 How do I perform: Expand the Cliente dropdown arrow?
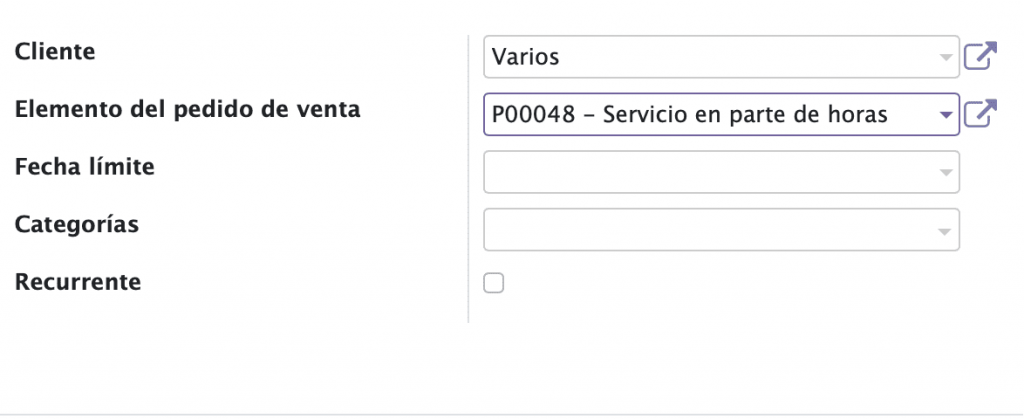pos(945,57)
